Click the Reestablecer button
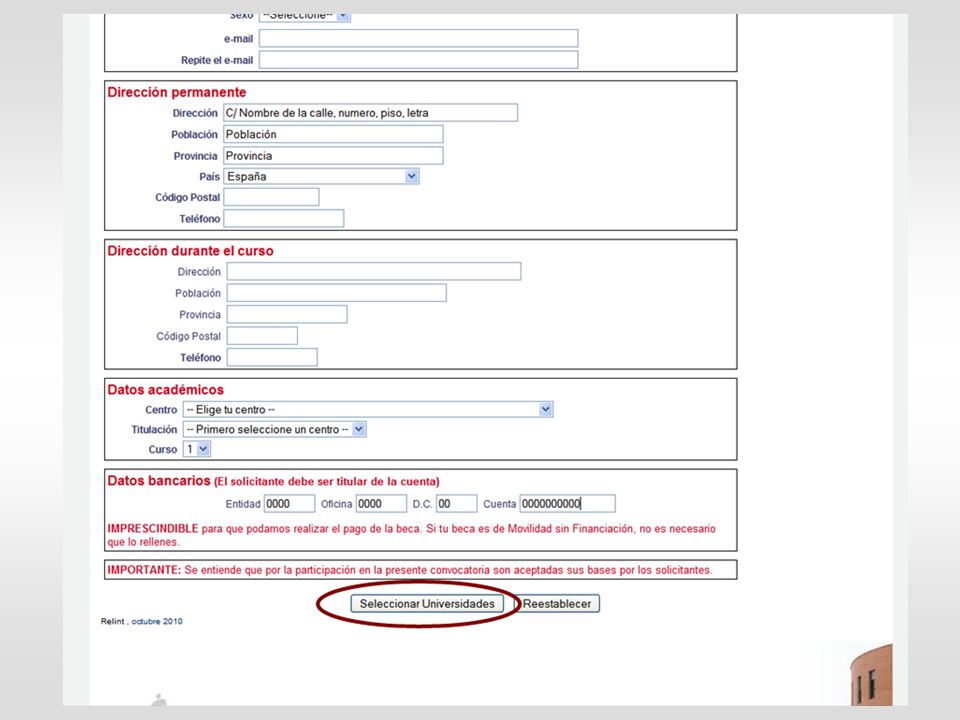The image size is (960, 720). click(557, 604)
